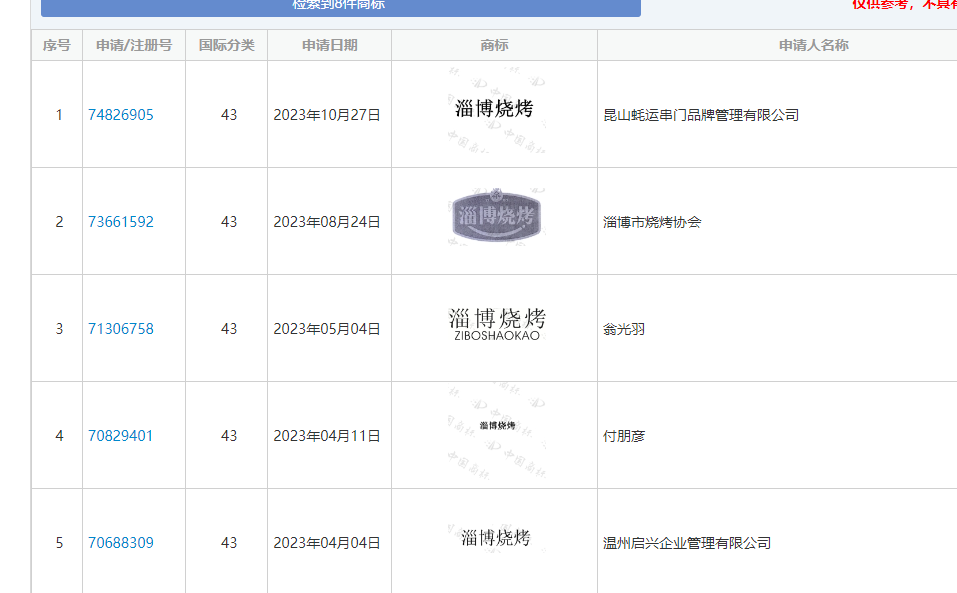Open registration number 74826905 link
The width and height of the screenshot is (957, 593).
(x=121, y=115)
